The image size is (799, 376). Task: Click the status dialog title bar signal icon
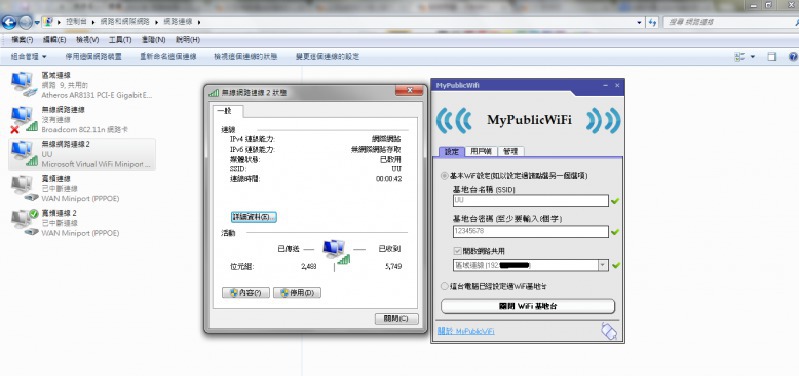point(214,93)
